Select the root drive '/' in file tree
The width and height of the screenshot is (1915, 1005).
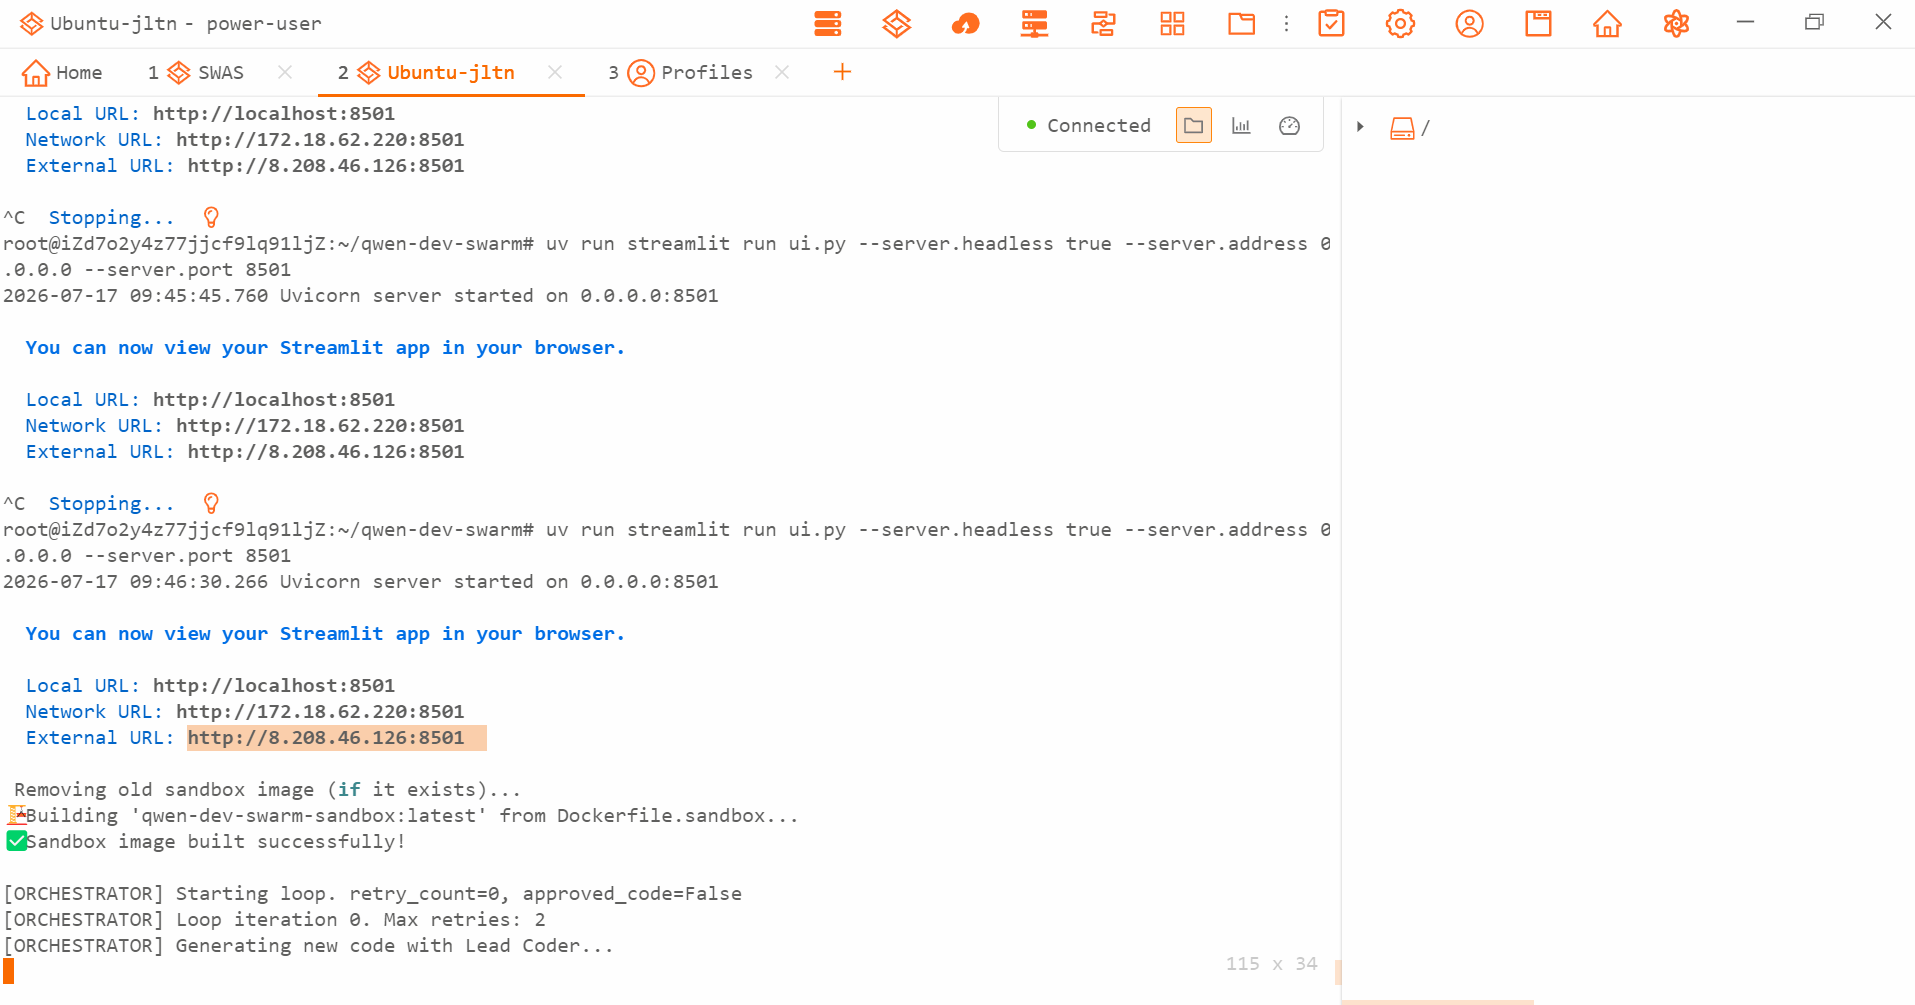1410,128
